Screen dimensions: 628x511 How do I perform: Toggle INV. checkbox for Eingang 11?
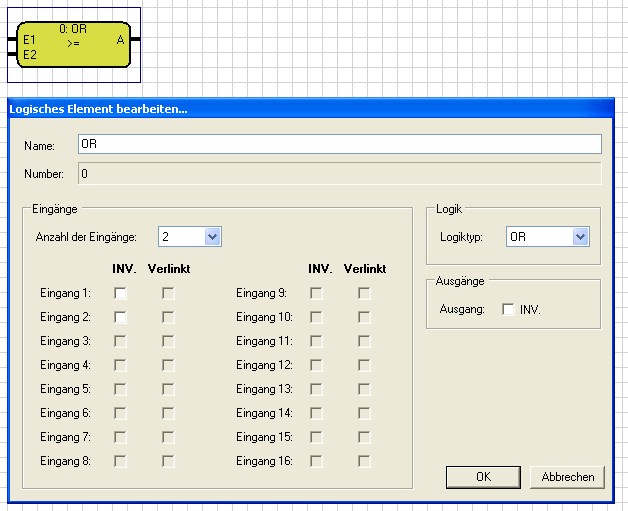pyautogui.click(x=316, y=341)
